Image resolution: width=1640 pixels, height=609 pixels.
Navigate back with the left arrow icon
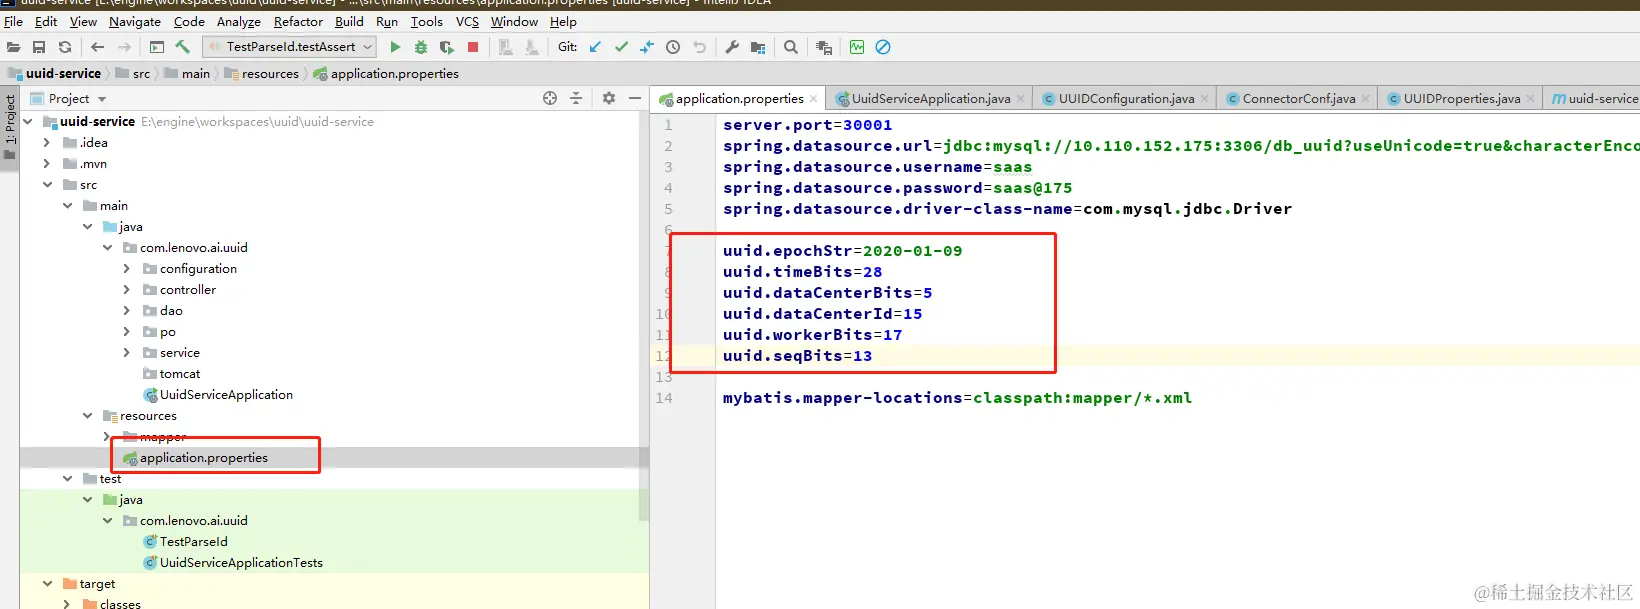click(x=97, y=47)
